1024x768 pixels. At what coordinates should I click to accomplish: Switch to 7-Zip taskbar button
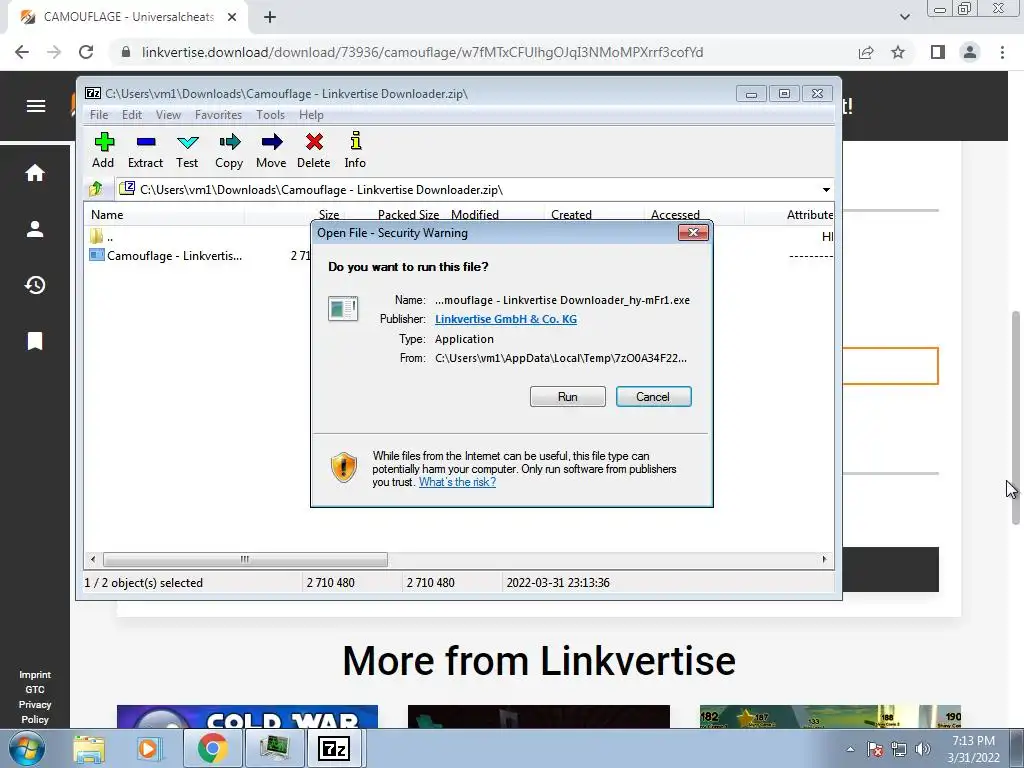334,748
